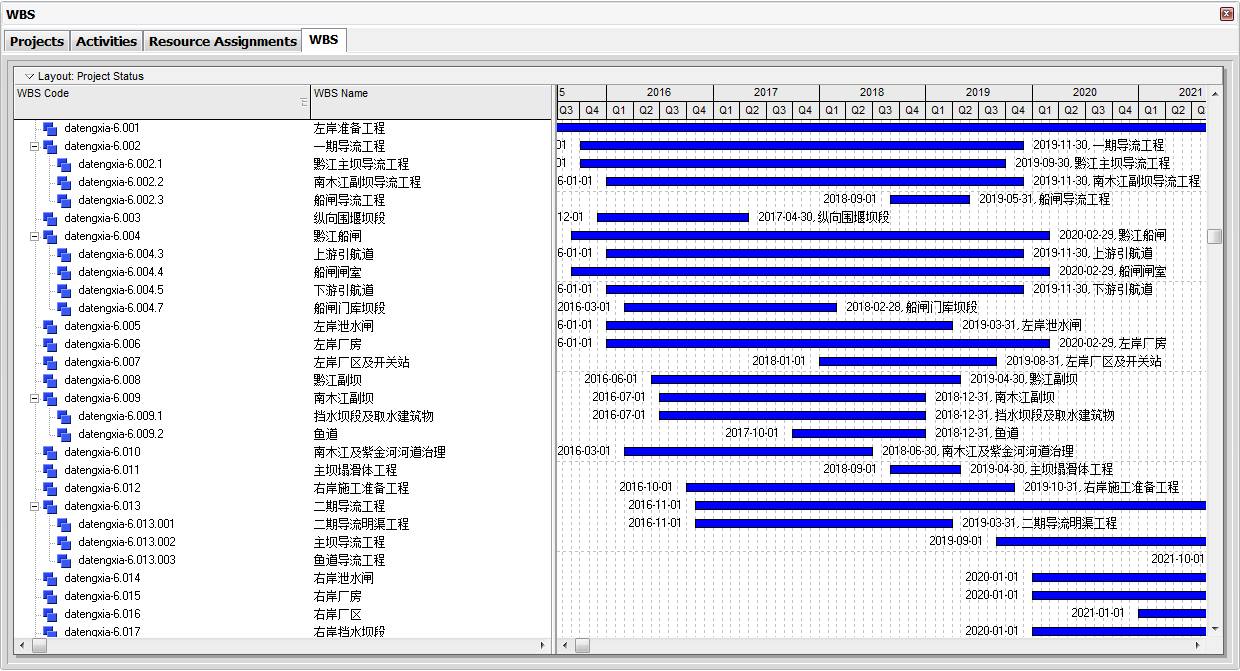The height and width of the screenshot is (671, 1240).
Task: Open the Resource Assignments tab
Action: point(222,41)
